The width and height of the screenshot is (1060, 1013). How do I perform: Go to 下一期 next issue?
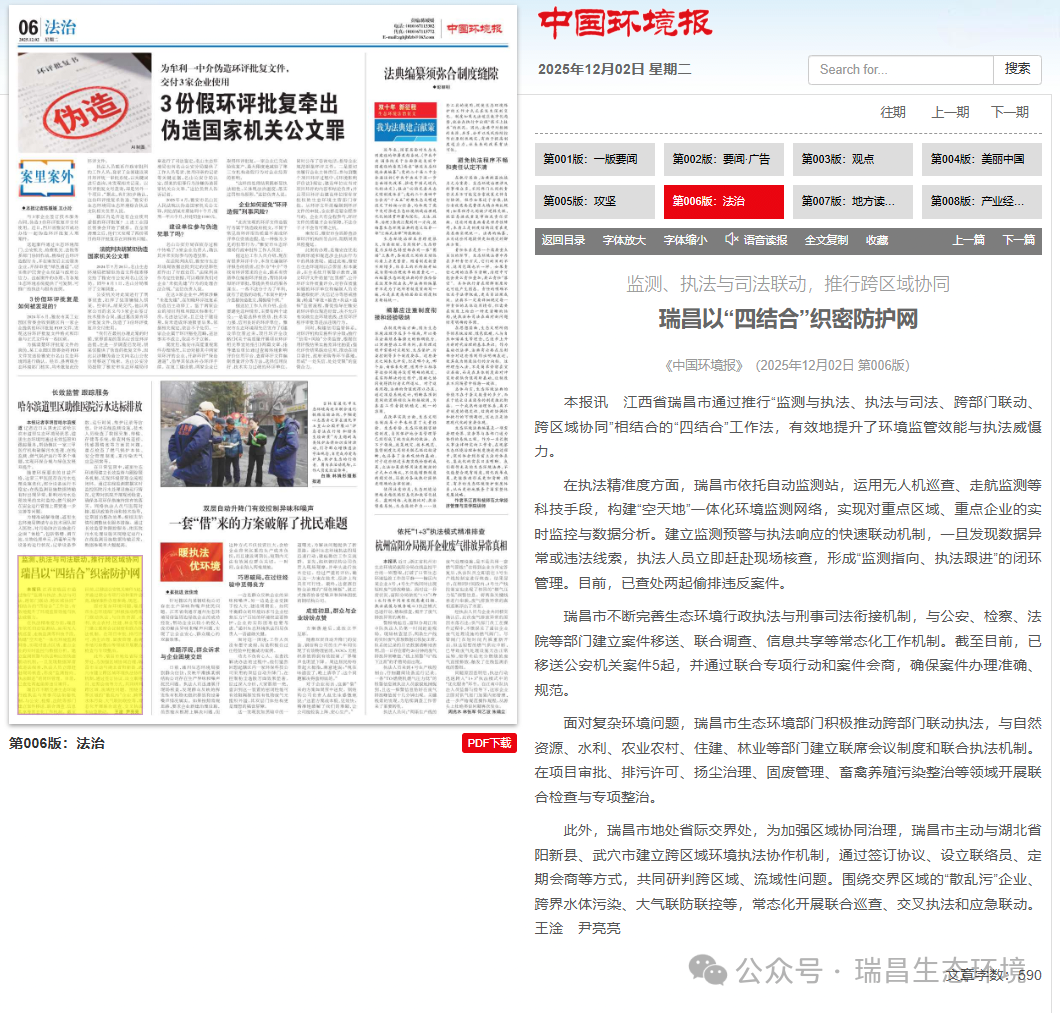pos(1009,112)
